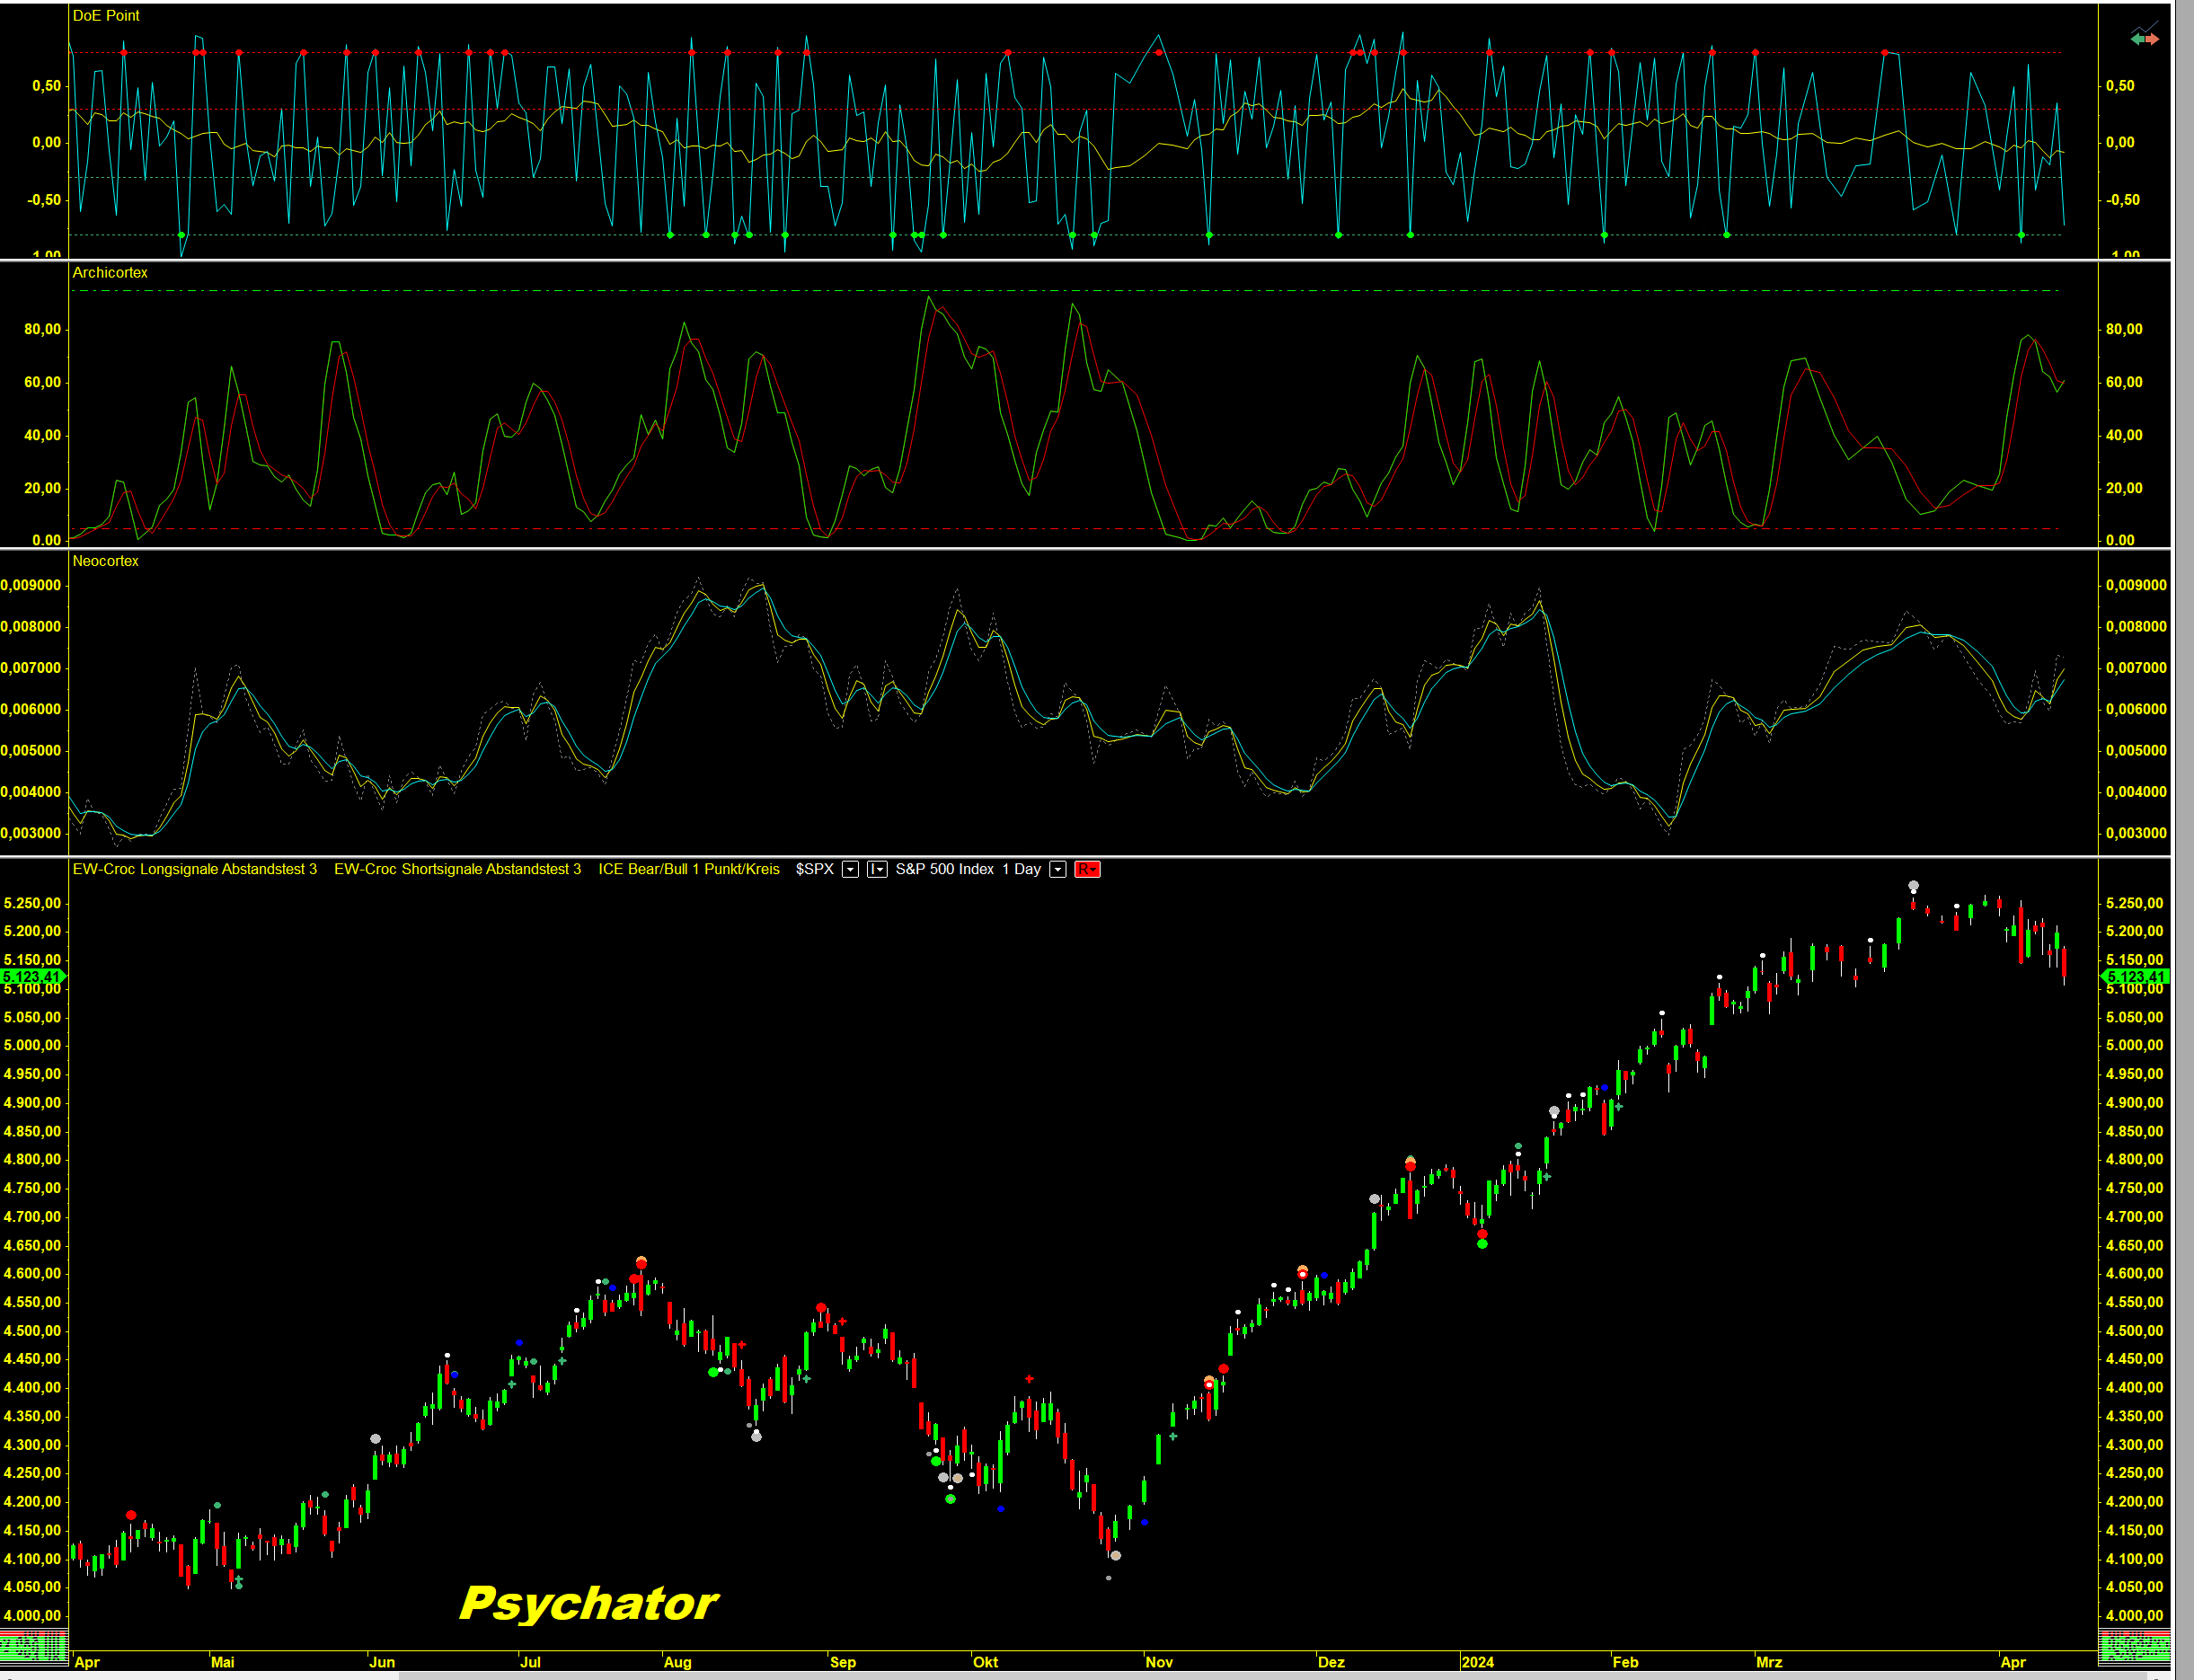Image resolution: width=2194 pixels, height=1680 pixels.
Task: Click ICE Bear/Bull 1 Punkt/Kreis label
Action: [x=689, y=869]
